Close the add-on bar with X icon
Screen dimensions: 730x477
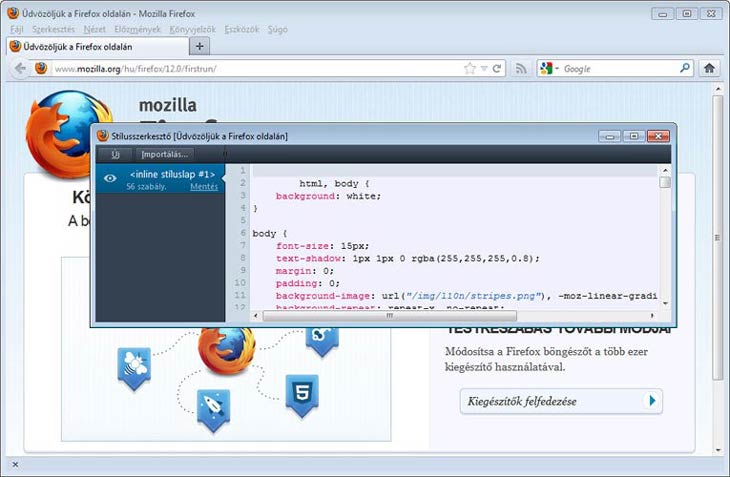[15, 464]
